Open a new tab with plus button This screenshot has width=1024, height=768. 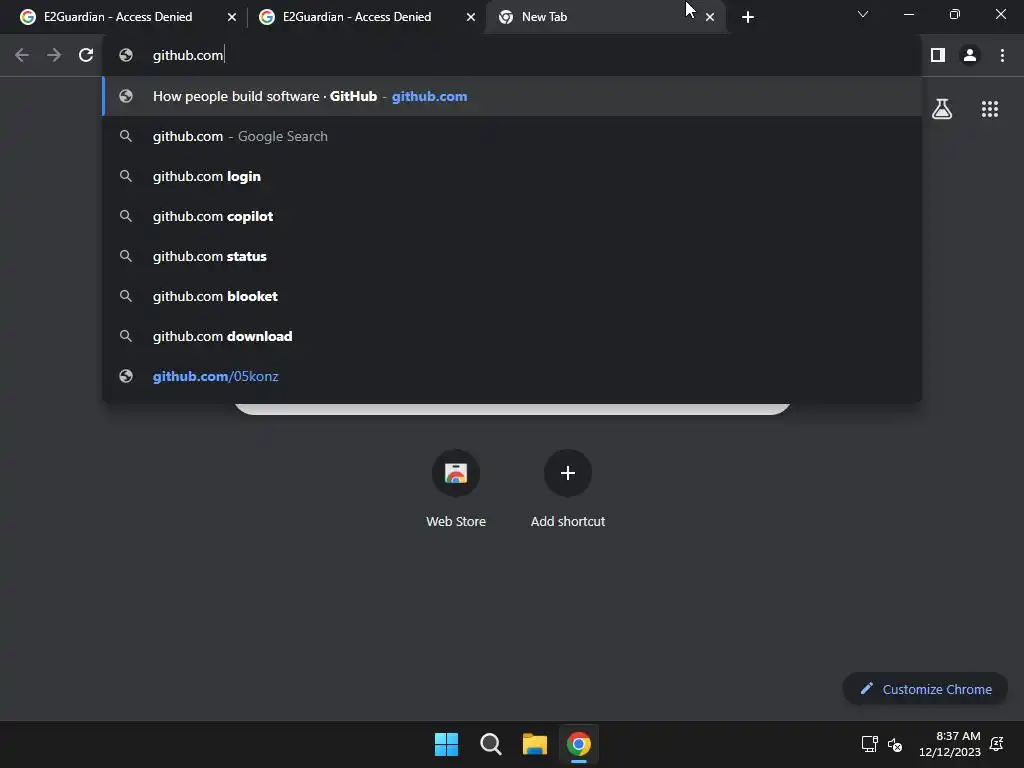tap(748, 17)
